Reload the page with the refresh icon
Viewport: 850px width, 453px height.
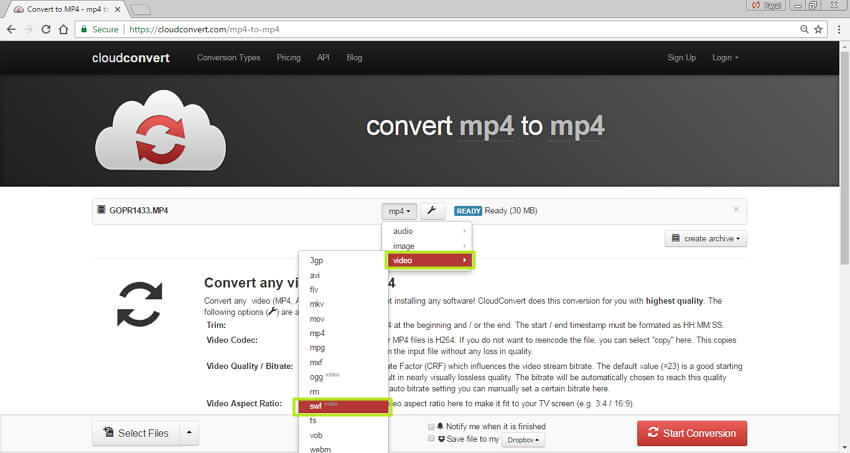(46, 30)
